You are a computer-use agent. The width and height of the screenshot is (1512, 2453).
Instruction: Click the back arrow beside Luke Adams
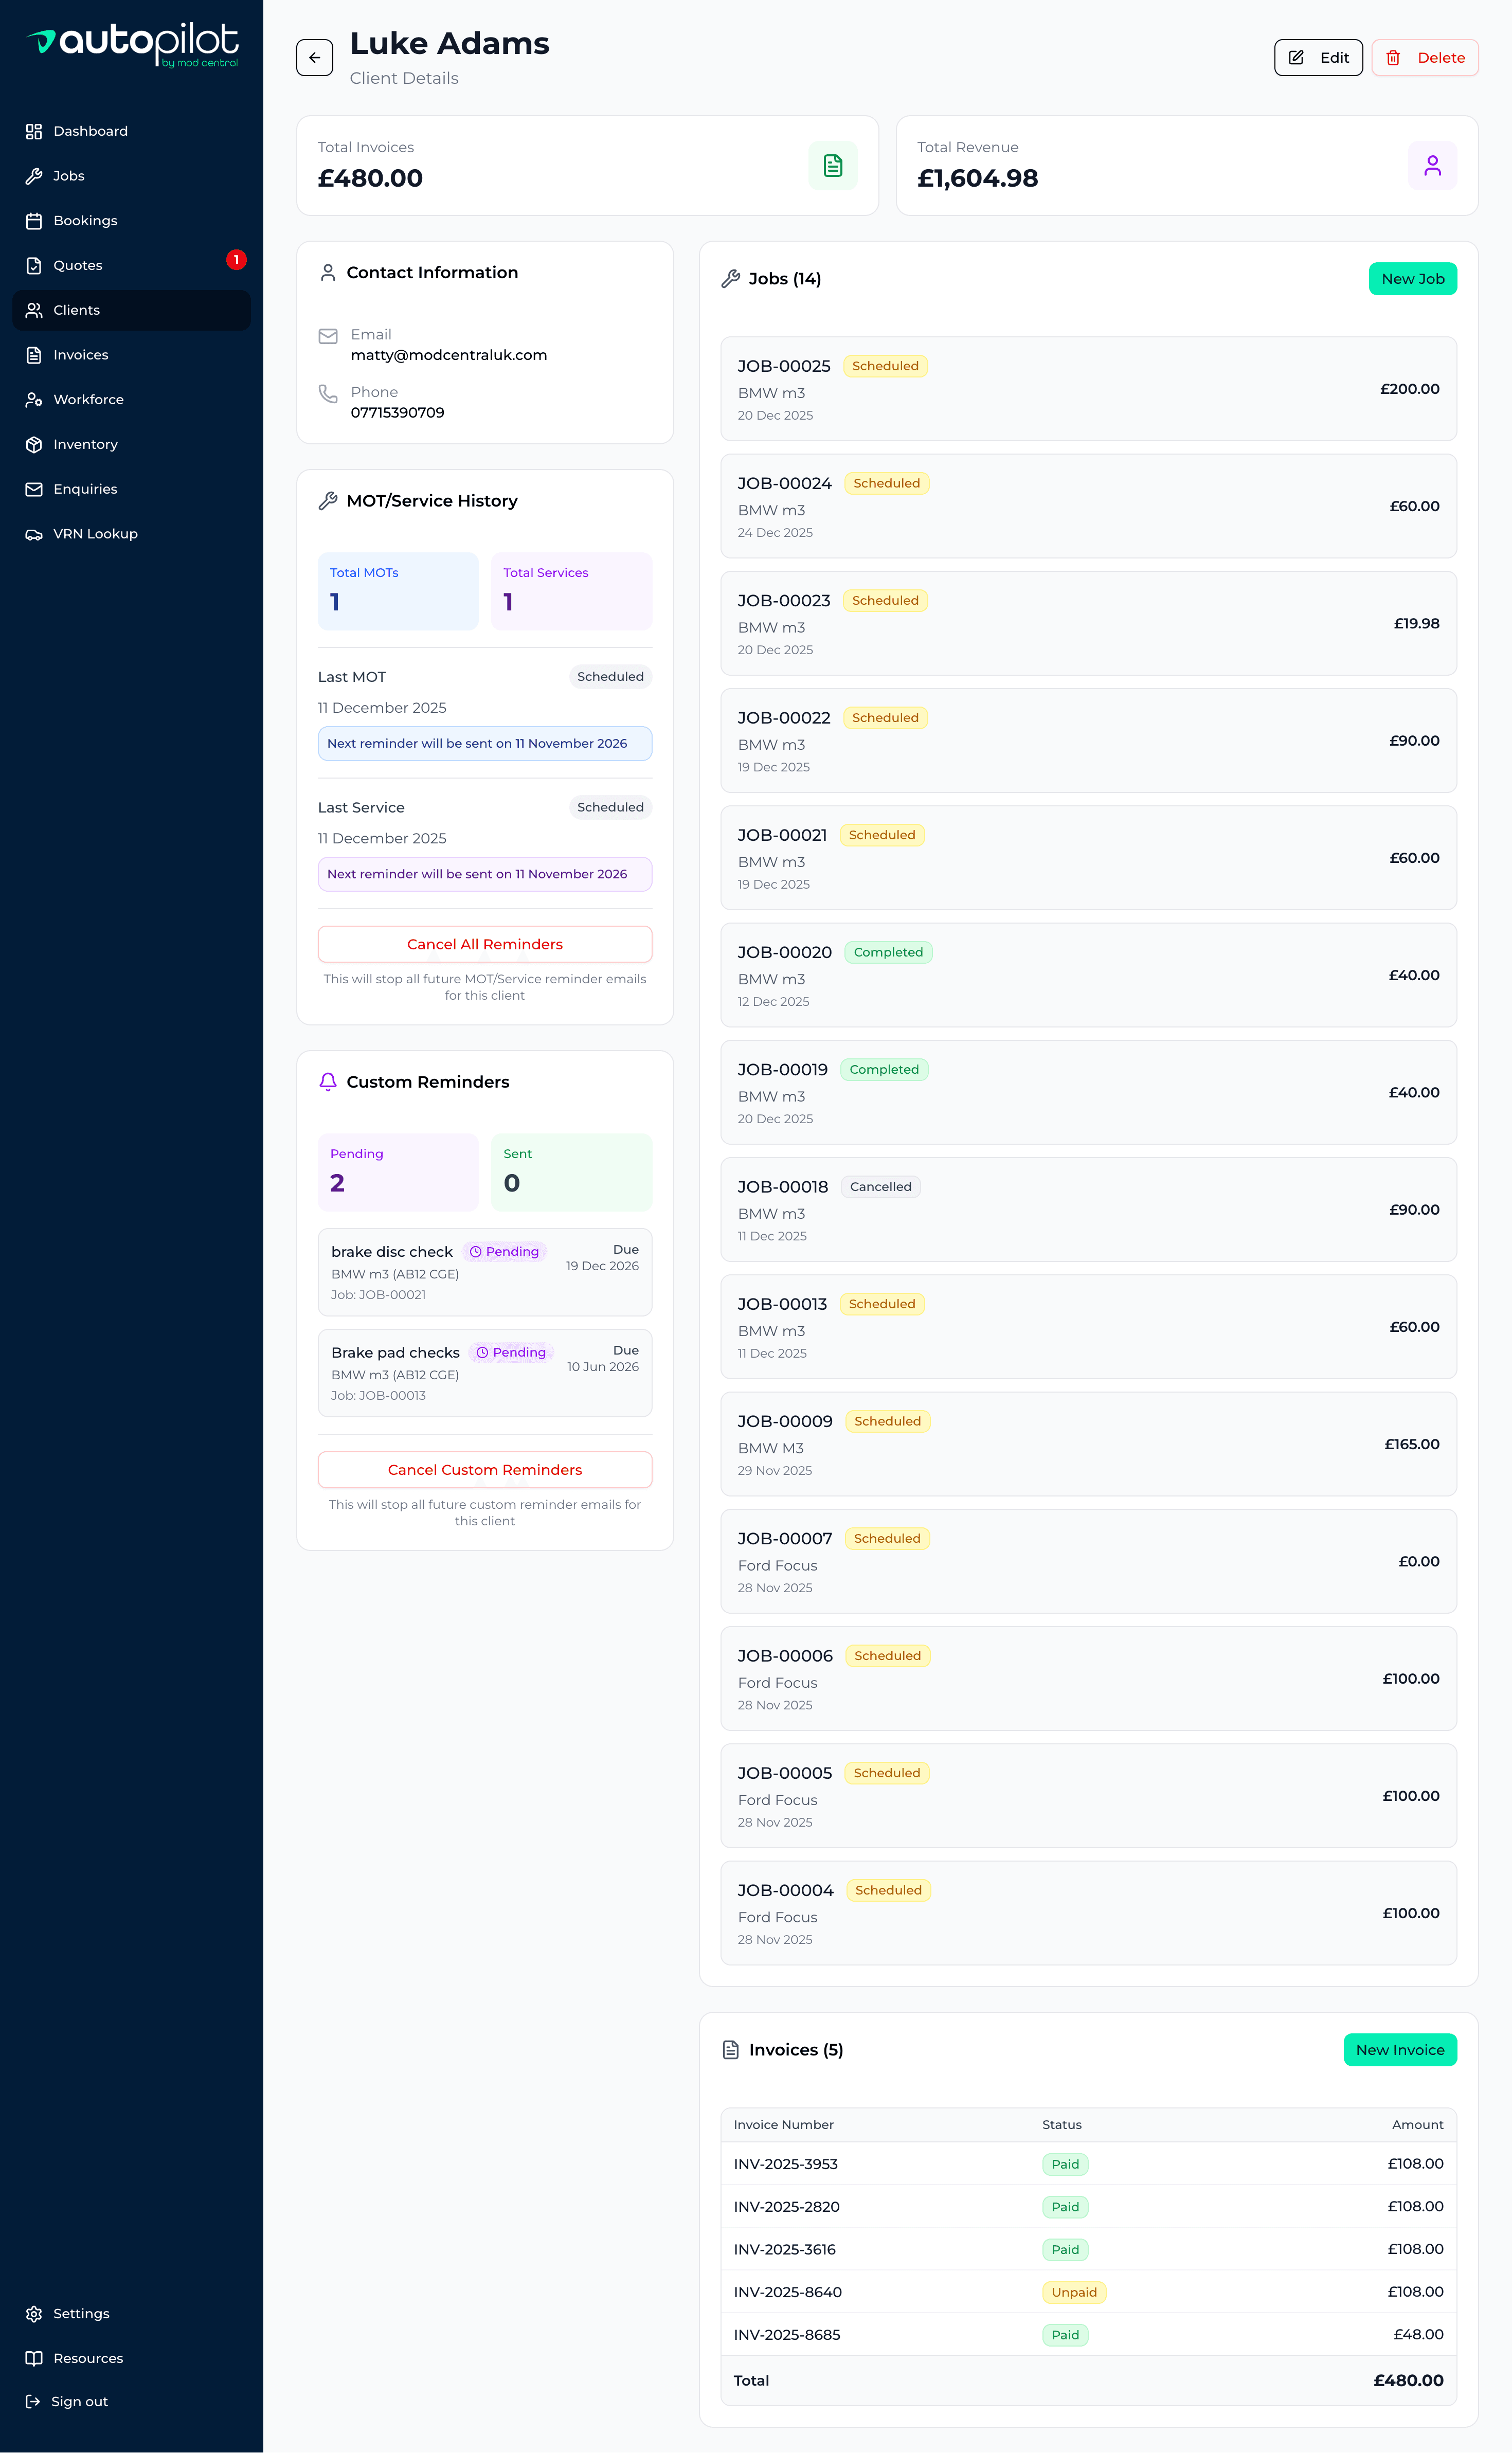(315, 57)
